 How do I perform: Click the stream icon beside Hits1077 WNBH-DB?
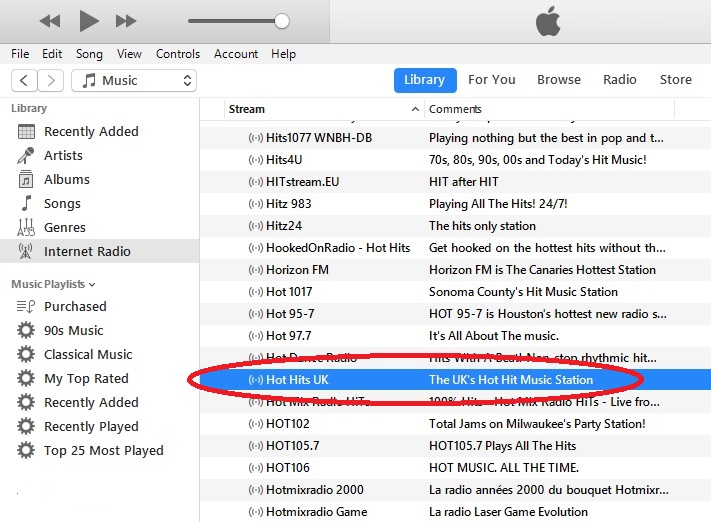[x=256, y=138]
